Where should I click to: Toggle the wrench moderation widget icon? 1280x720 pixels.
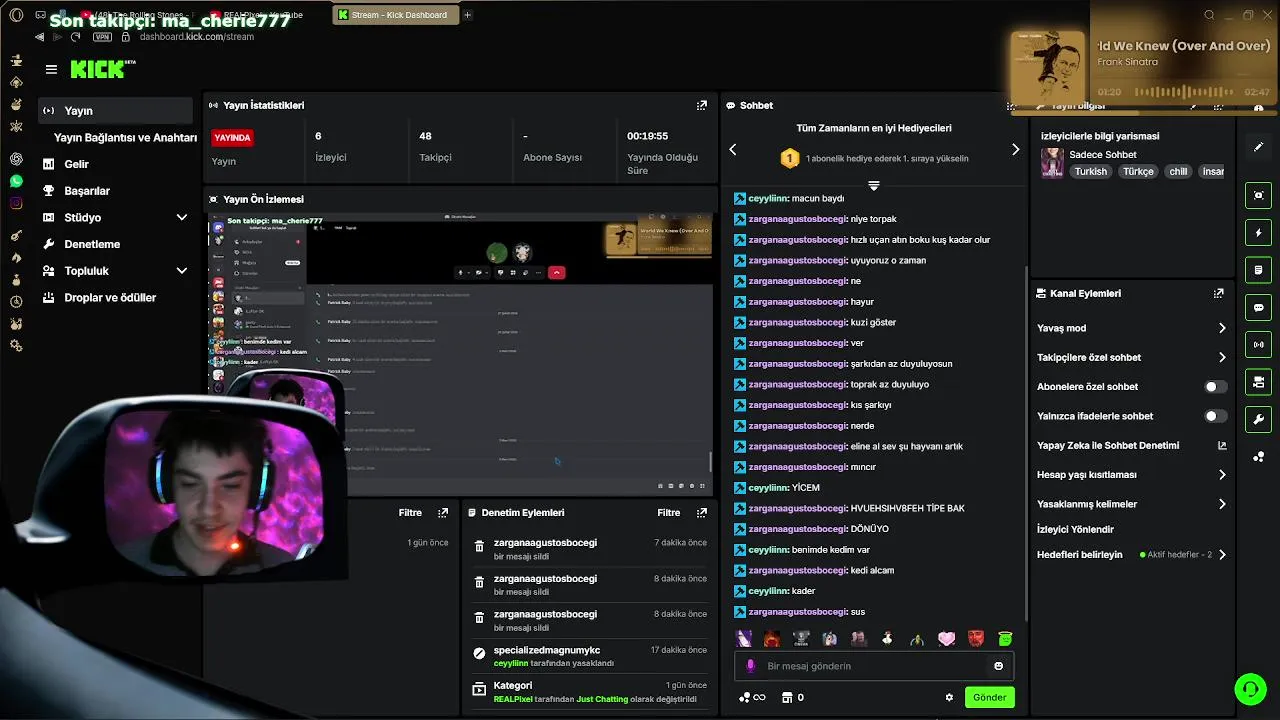click(x=1259, y=419)
